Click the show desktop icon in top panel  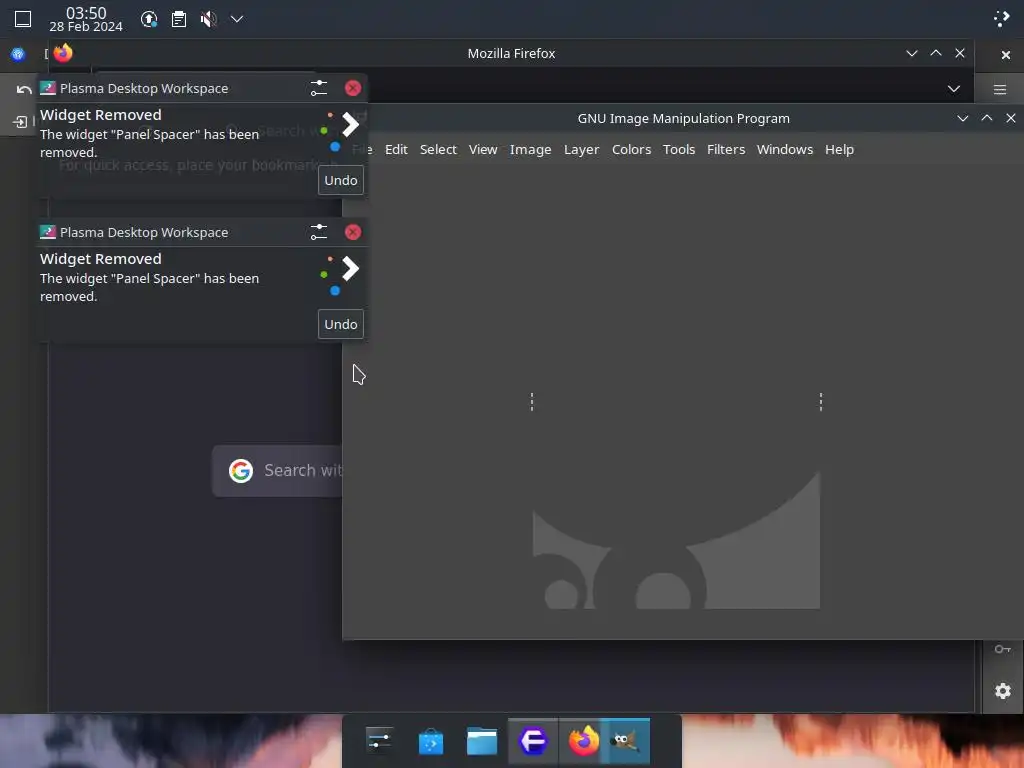(23, 19)
